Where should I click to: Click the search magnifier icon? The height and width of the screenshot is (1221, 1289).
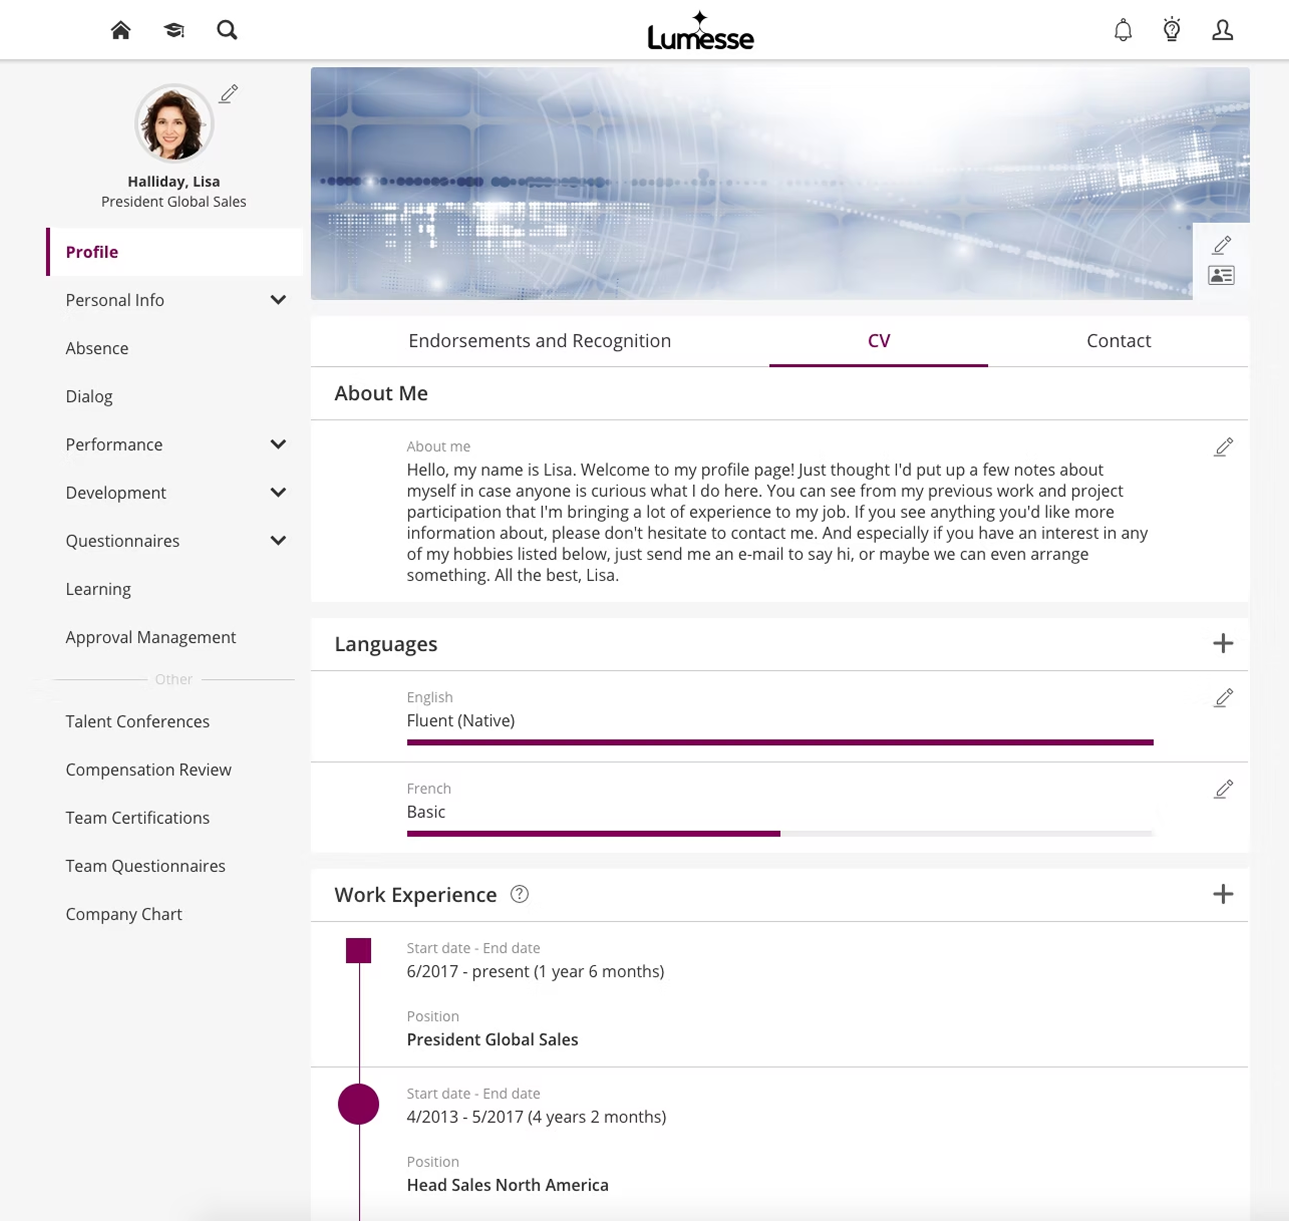click(227, 30)
